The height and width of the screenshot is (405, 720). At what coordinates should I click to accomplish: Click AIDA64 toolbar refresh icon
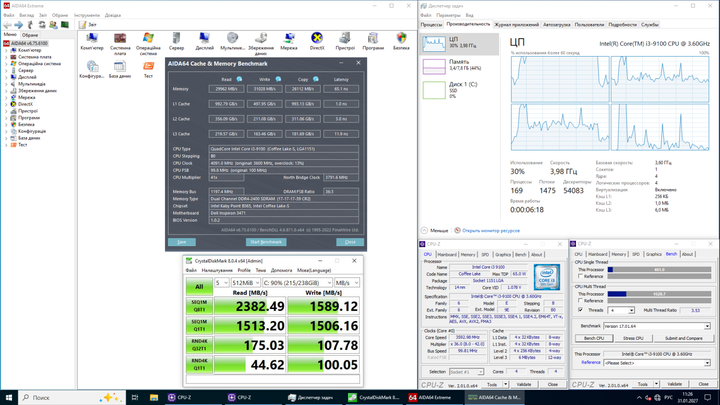pyautogui.click(x=42, y=25)
